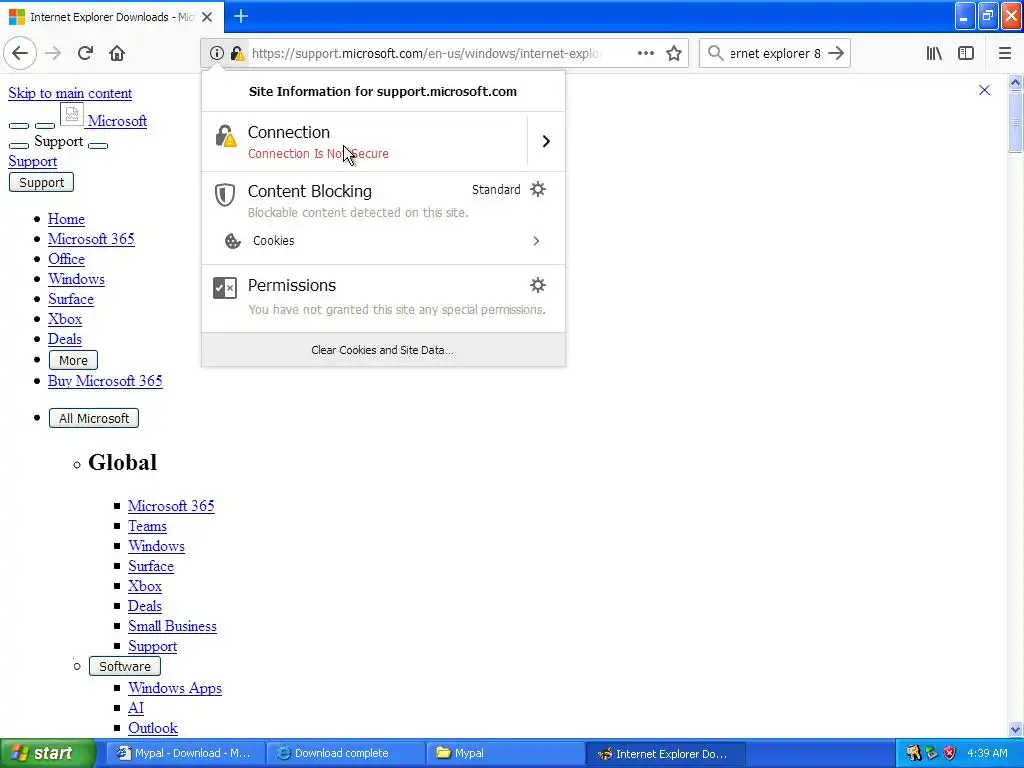Switch to Download complete taskbar item
Image resolution: width=1024 pixels, height=768 pixels.
pos(346,754)
